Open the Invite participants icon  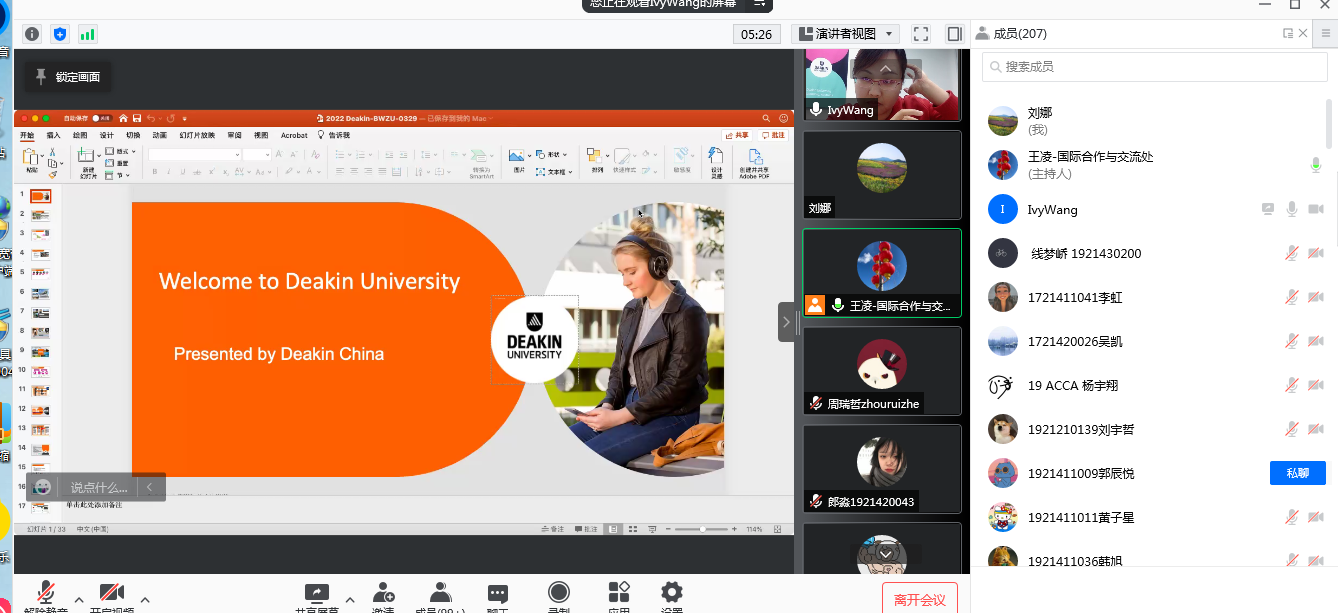coord(383,595)
